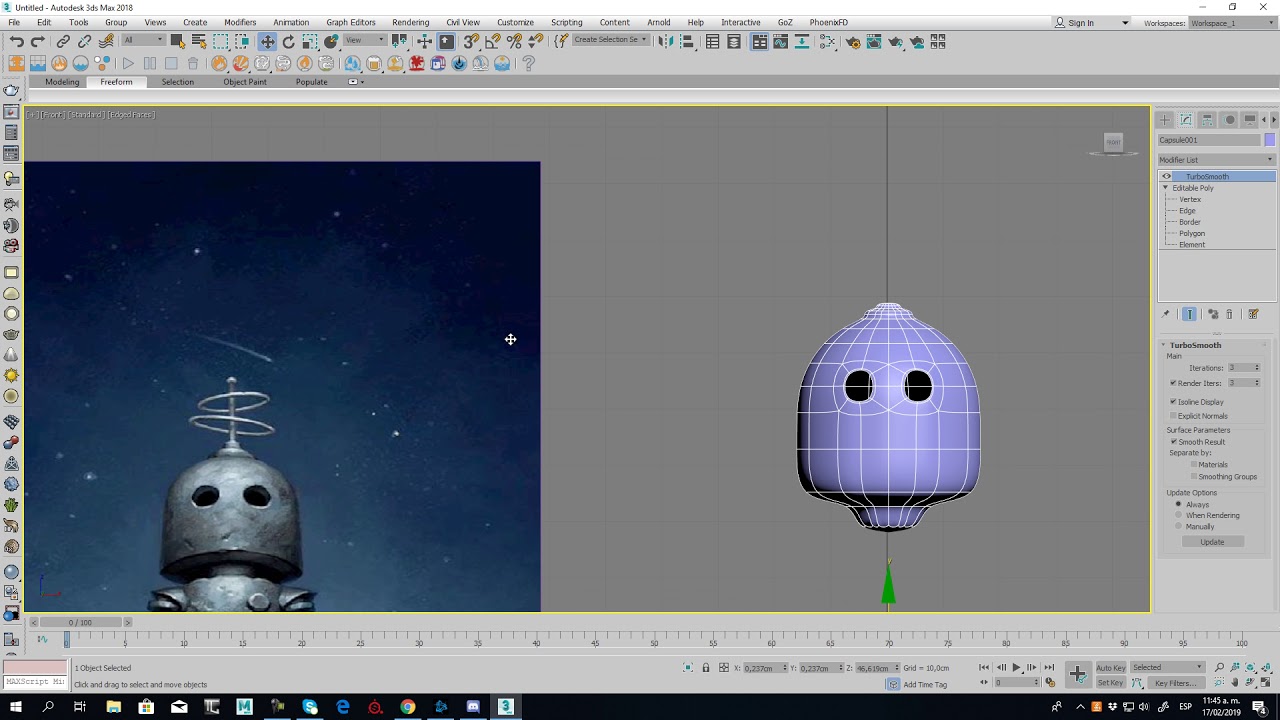Toggle the Render Iters checkbox
1280x720 pixels.
[1173, 383]
